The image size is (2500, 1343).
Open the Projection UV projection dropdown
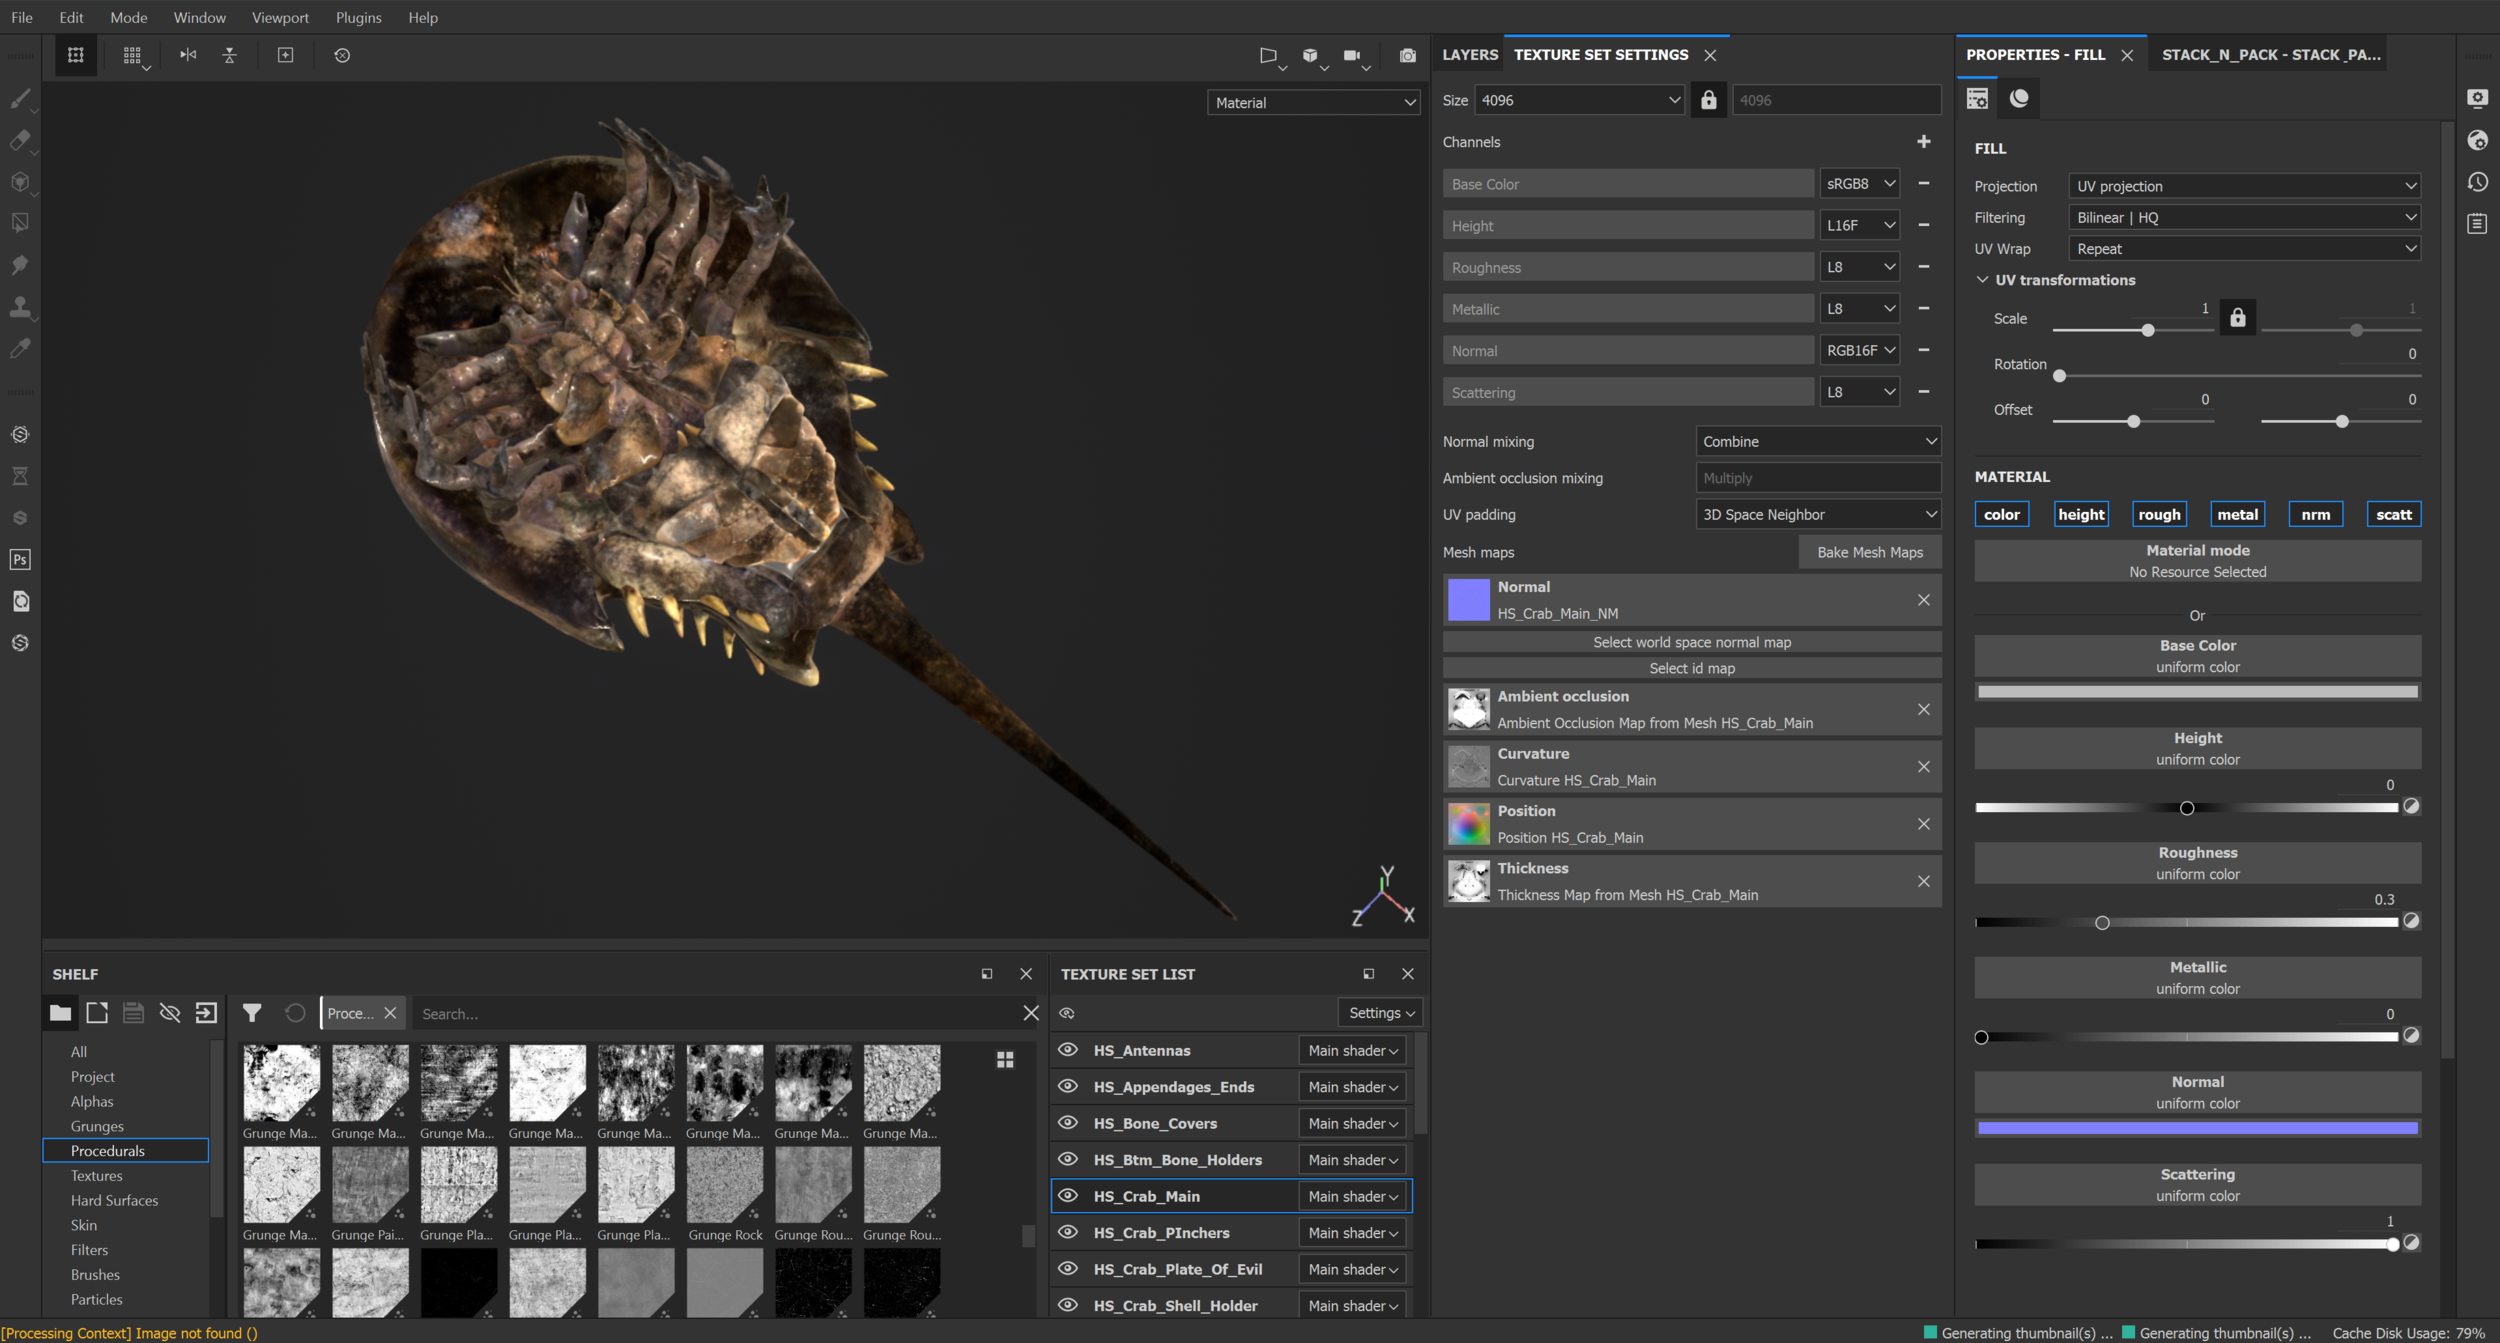pos(2244,186)
